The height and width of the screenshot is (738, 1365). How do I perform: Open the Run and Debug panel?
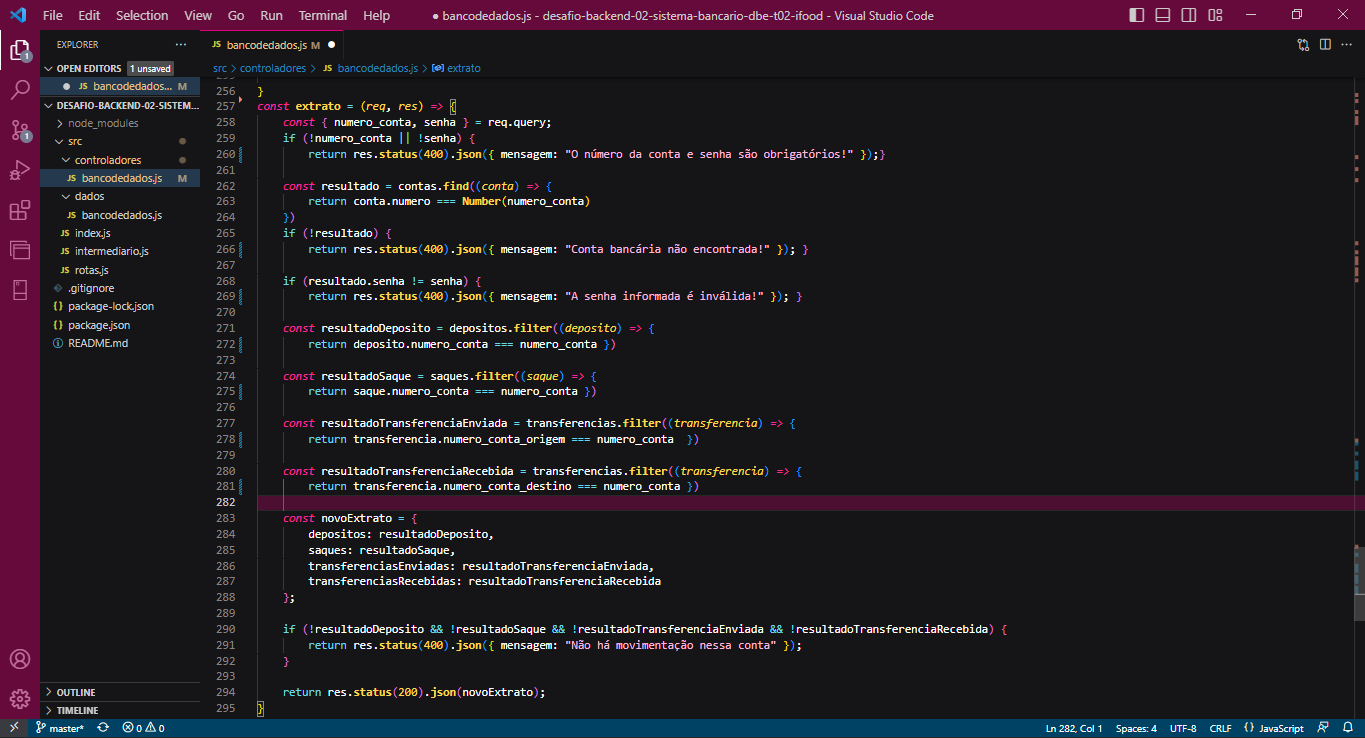20,169
